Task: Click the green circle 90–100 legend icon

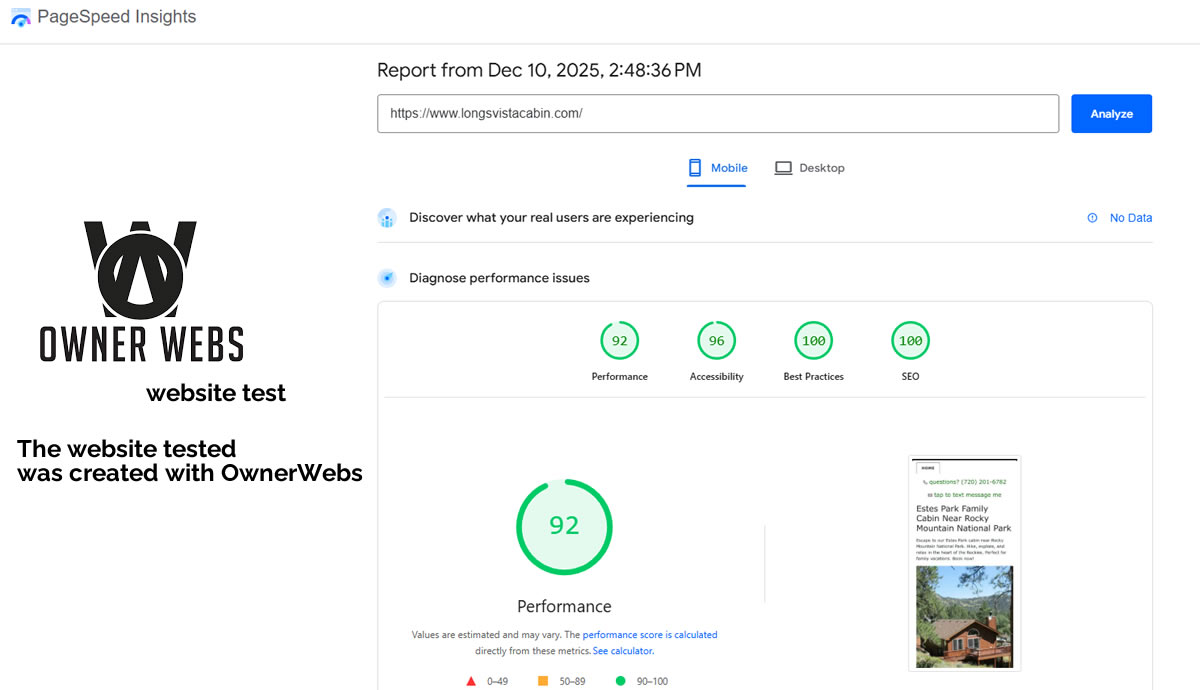Action: pos(620,681)
